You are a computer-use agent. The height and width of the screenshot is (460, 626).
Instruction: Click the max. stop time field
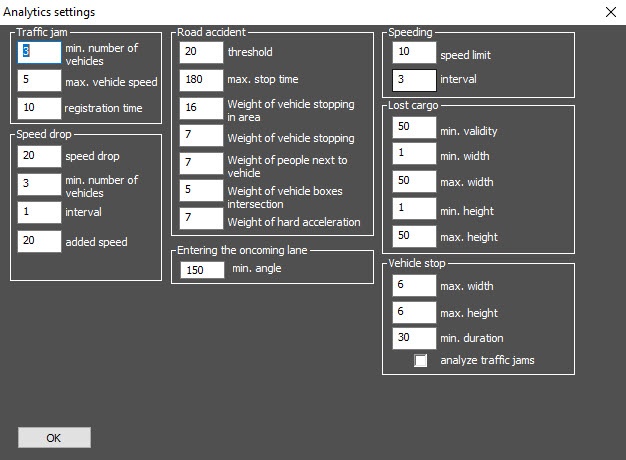point(202,79)
